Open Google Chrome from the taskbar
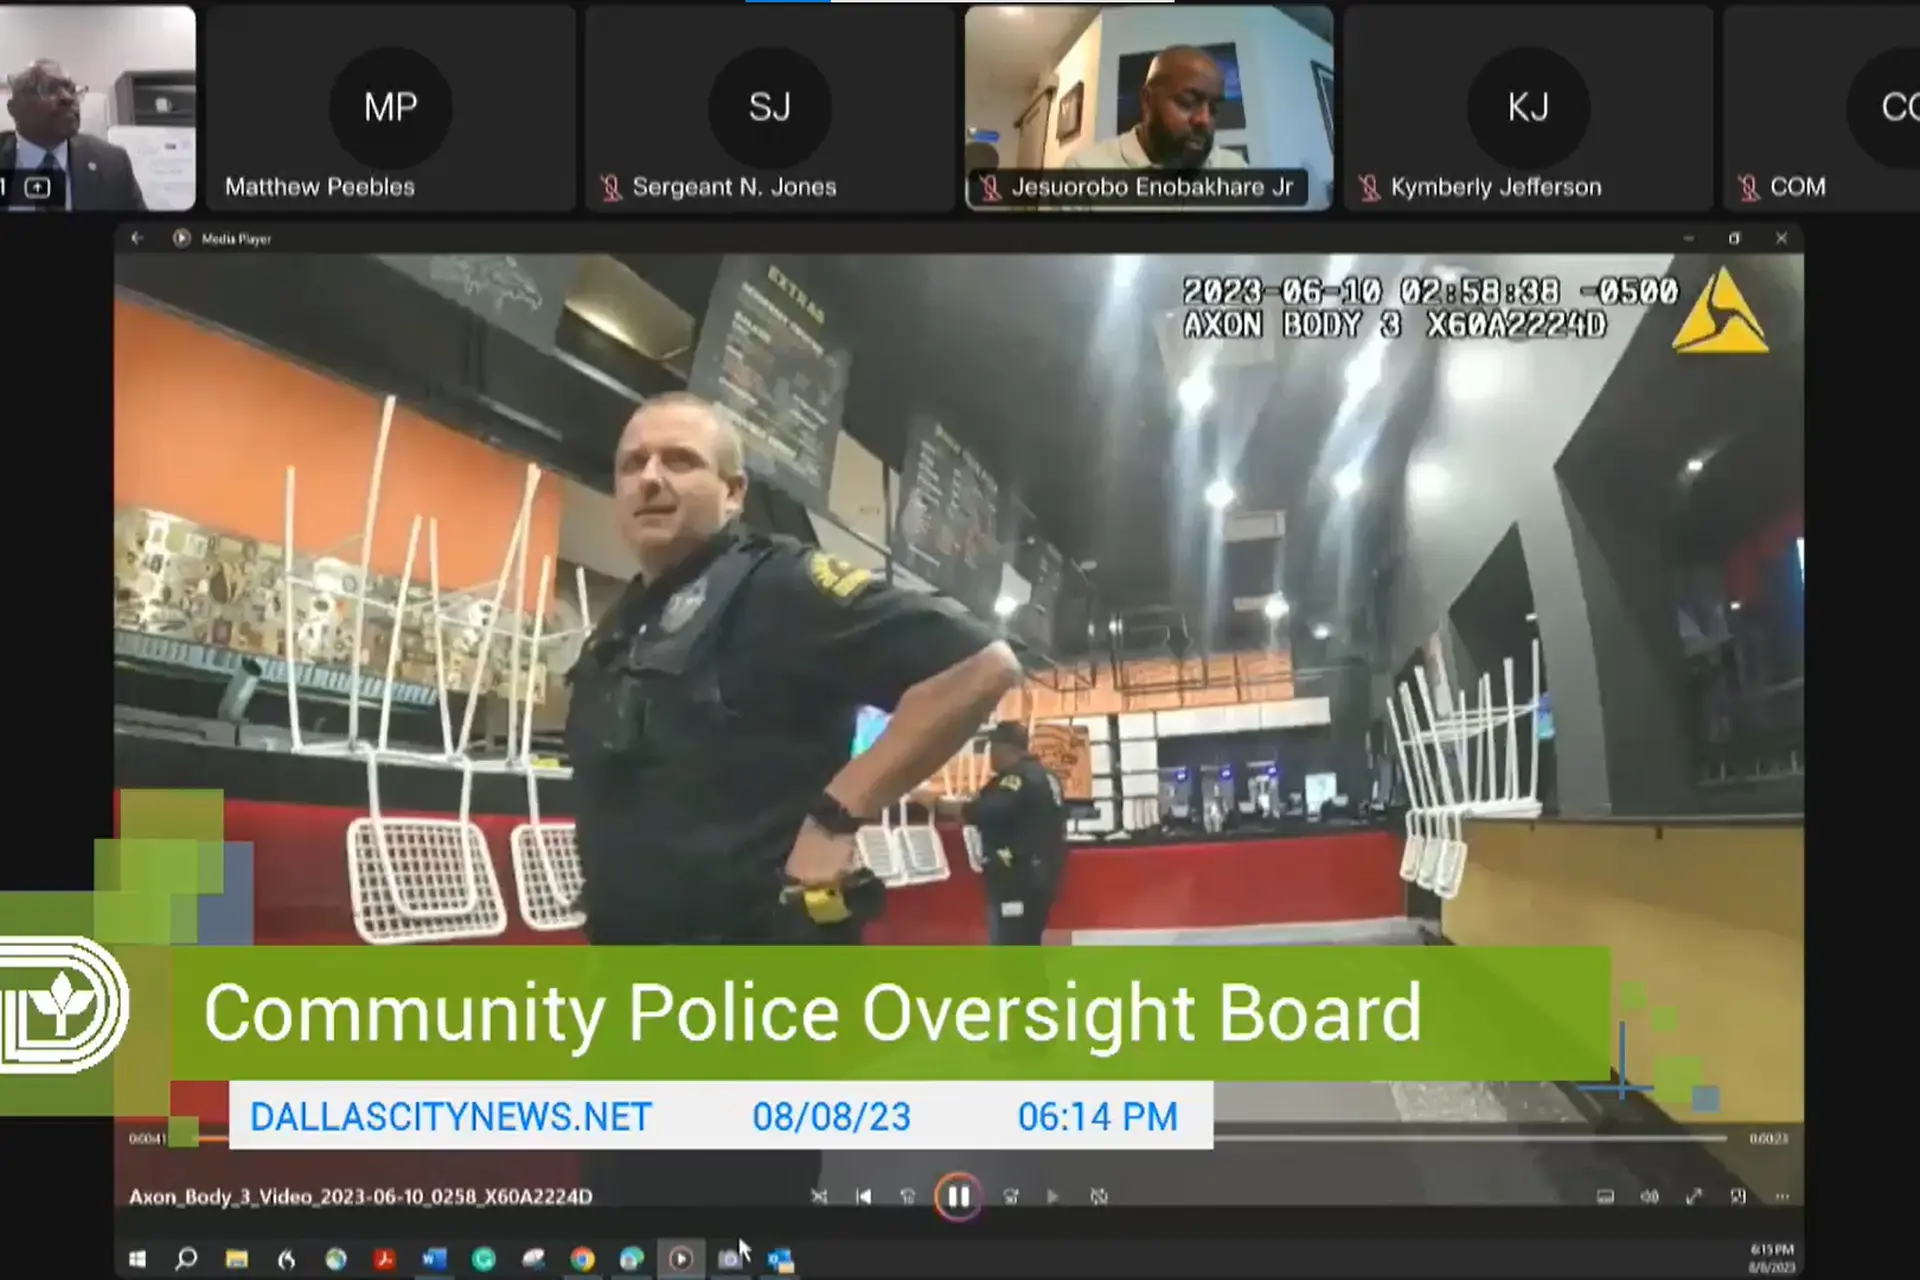Image resolution: width=1920 pixels, height=1280 pixels. click(582, 1258)
